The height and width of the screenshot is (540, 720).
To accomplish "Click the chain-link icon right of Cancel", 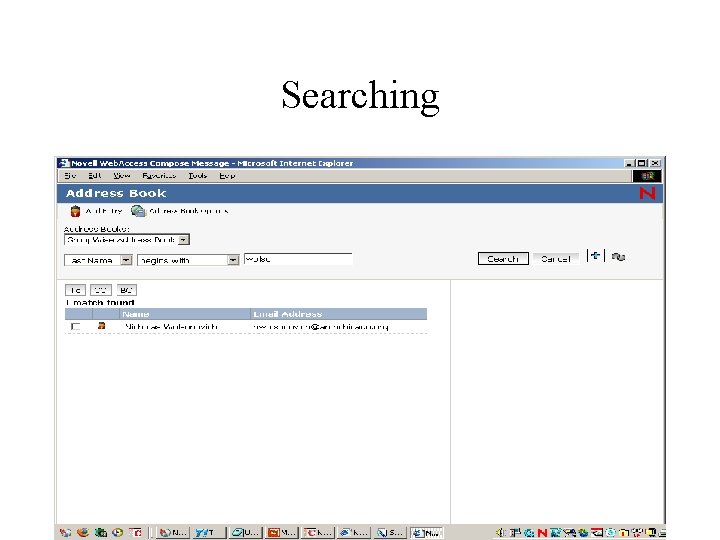I will coord(618,257).
